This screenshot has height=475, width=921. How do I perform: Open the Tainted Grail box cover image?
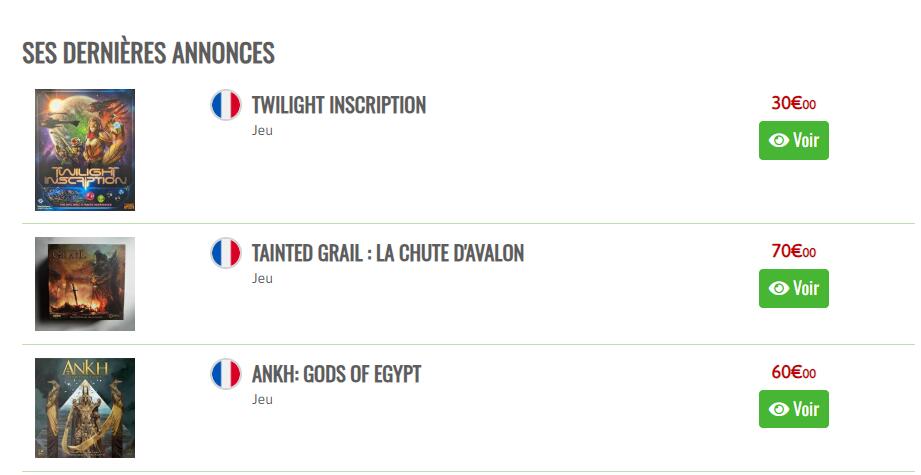tap(85, 284)
